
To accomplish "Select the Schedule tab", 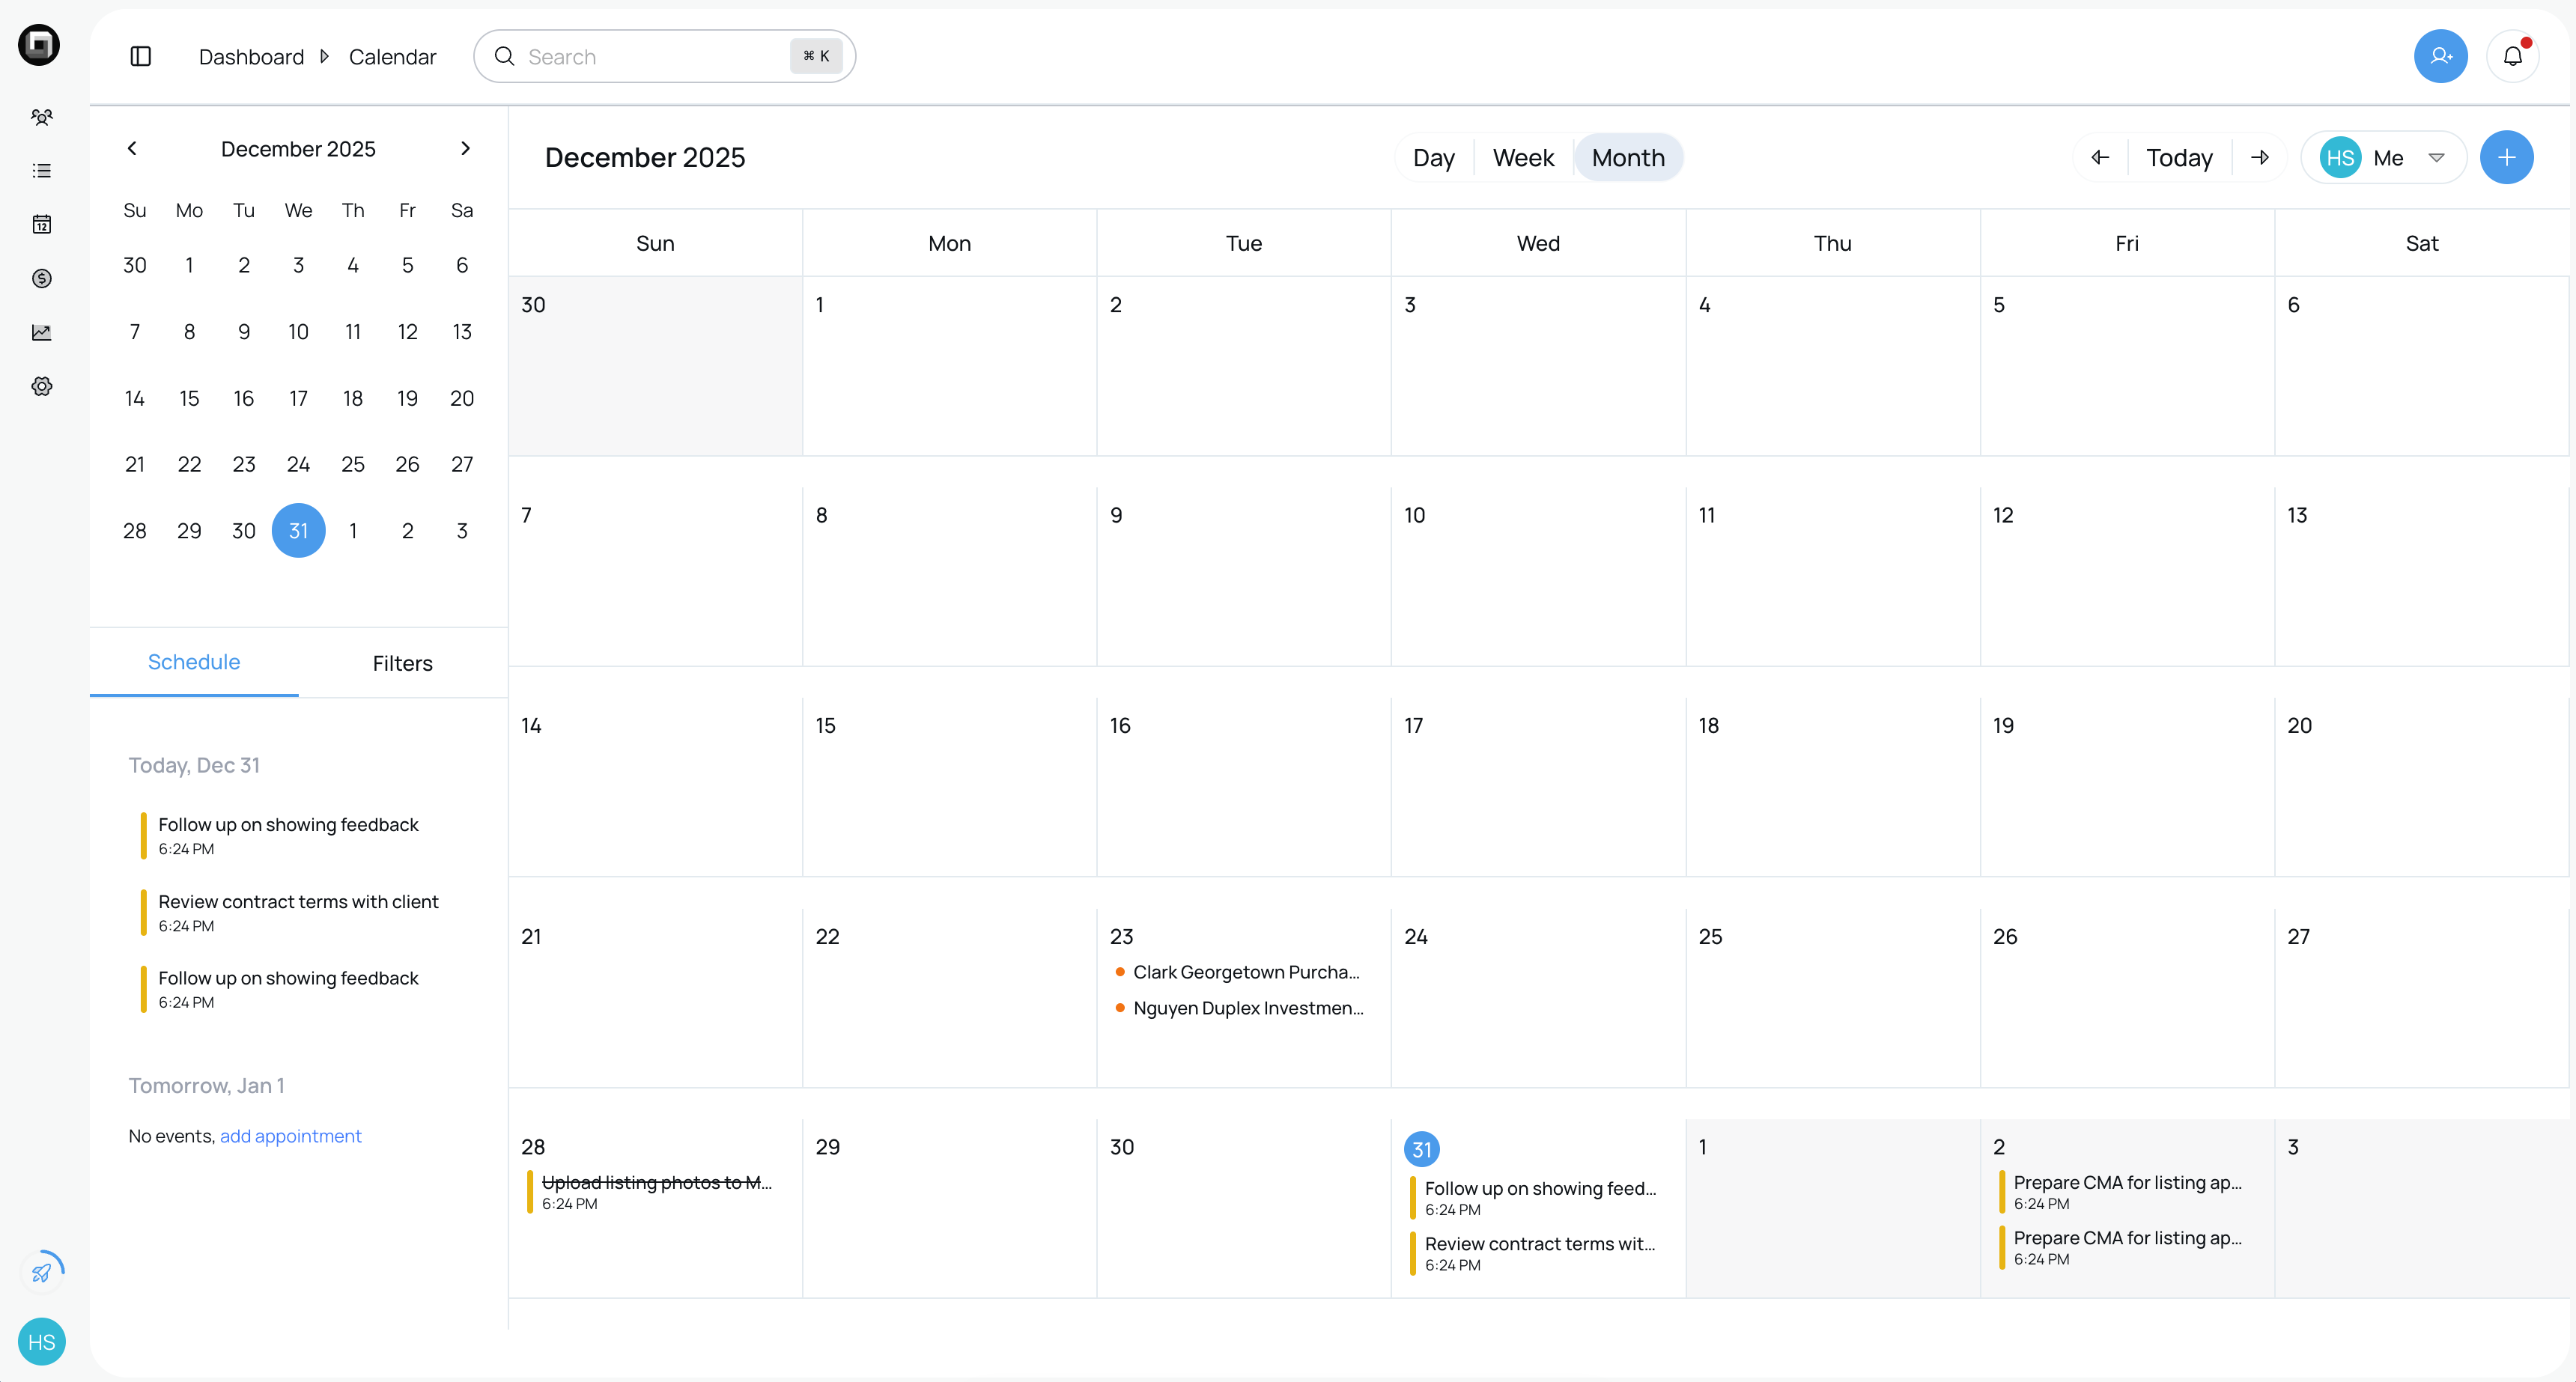I will click(194, 662).
